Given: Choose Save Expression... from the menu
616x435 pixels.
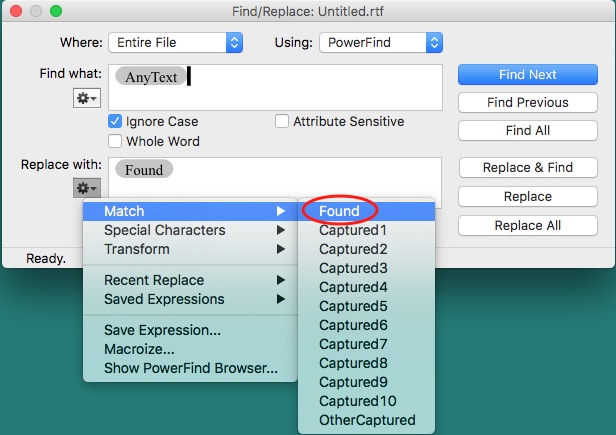Looking at the screenshot, I should coord(162,330).
